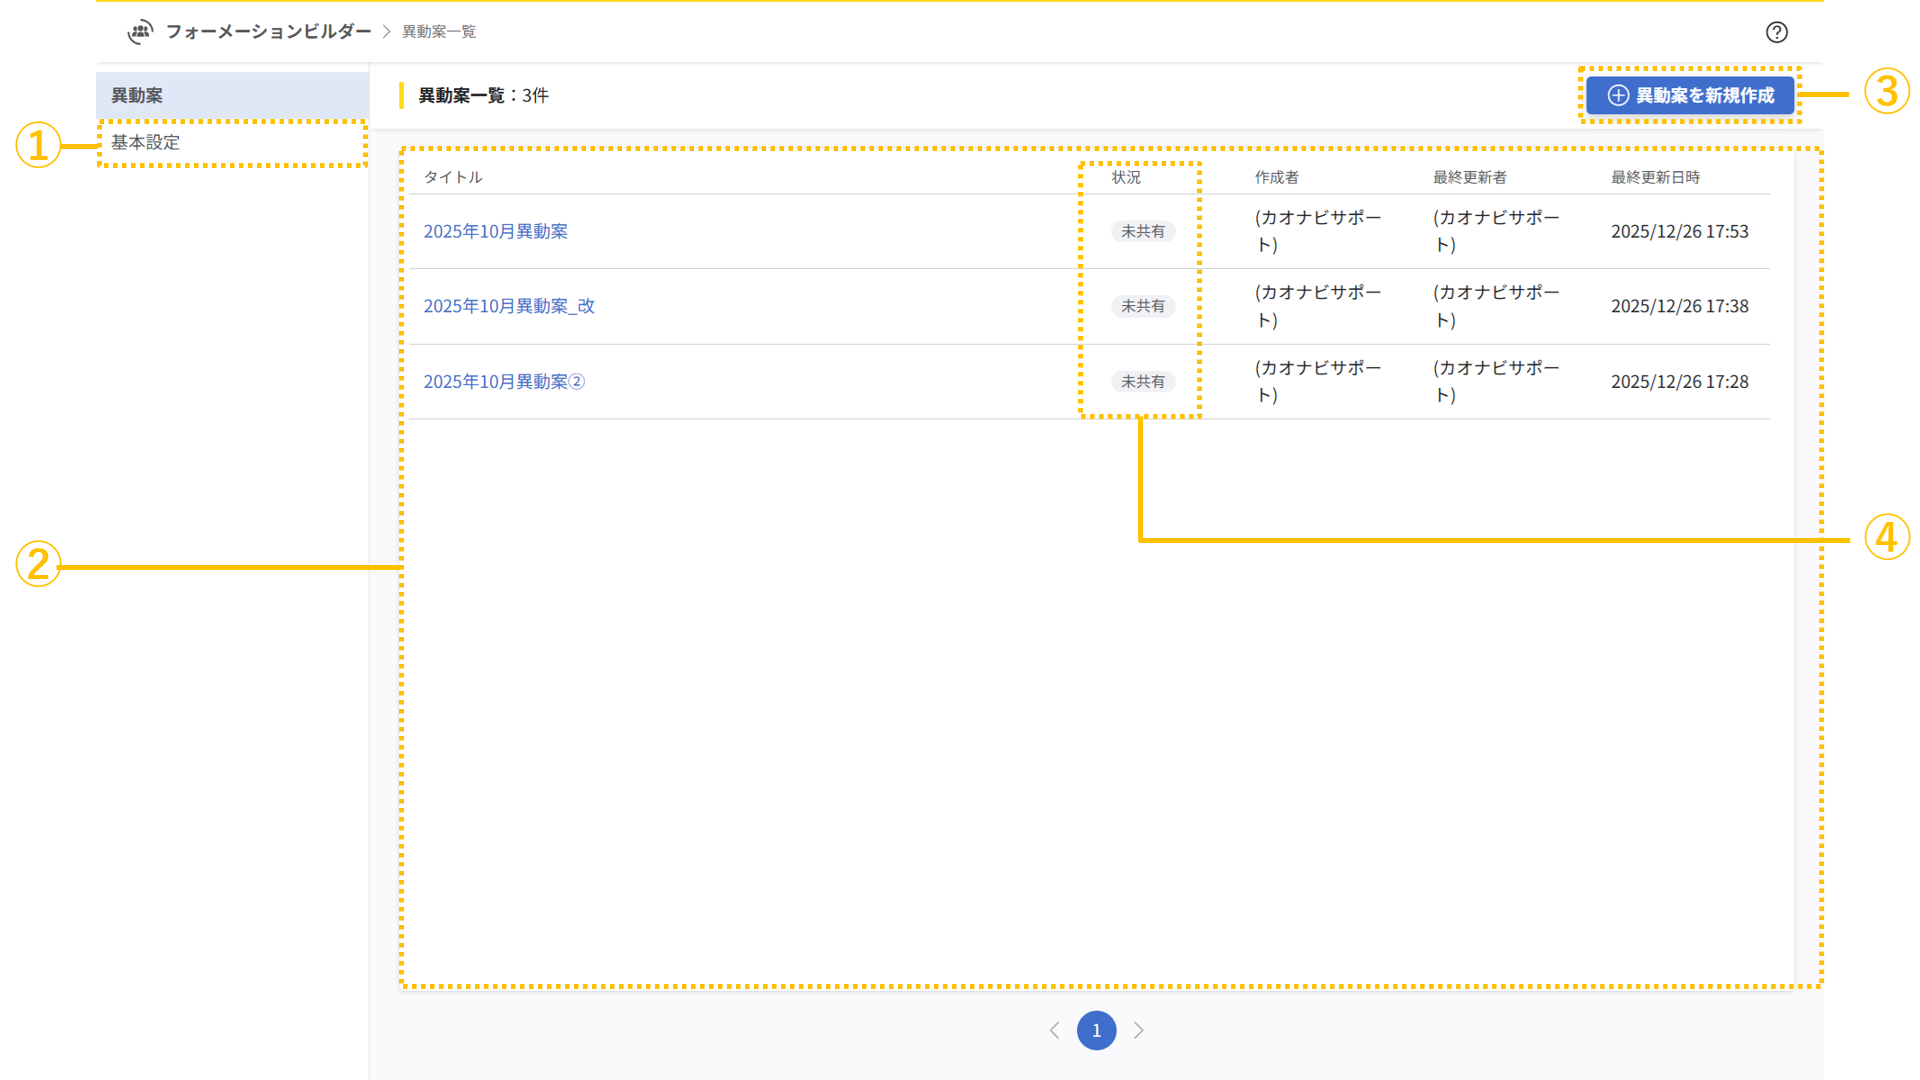
Task: Click the 異動案一覧 breadcrumb text
Action: point(438,32)
